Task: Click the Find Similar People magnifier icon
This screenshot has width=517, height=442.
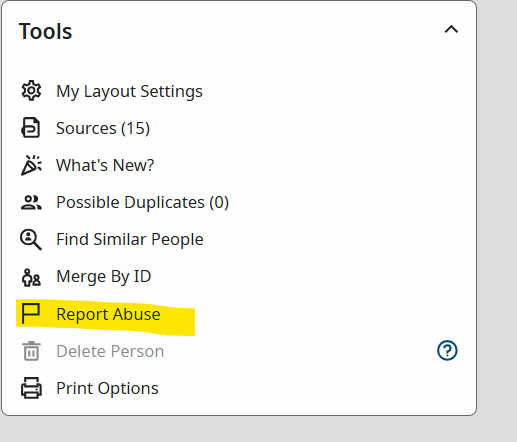Action: (x=31, y=239)
